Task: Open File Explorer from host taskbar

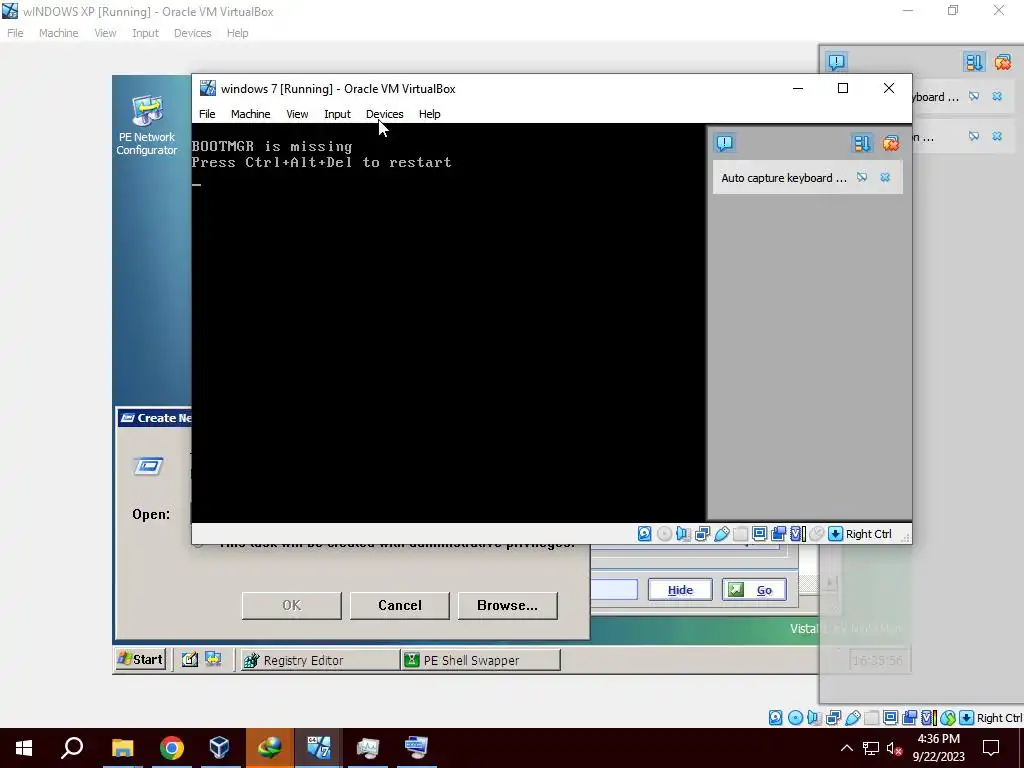Action: [x=122, y=748]
